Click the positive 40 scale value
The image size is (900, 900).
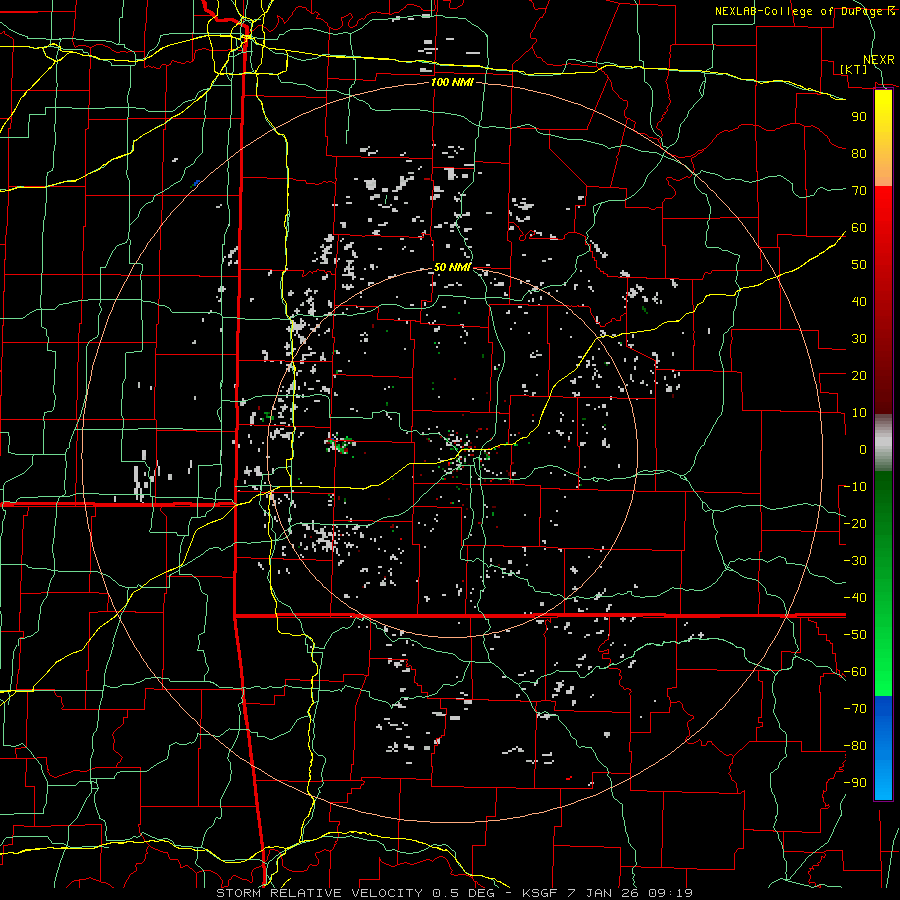859,302
